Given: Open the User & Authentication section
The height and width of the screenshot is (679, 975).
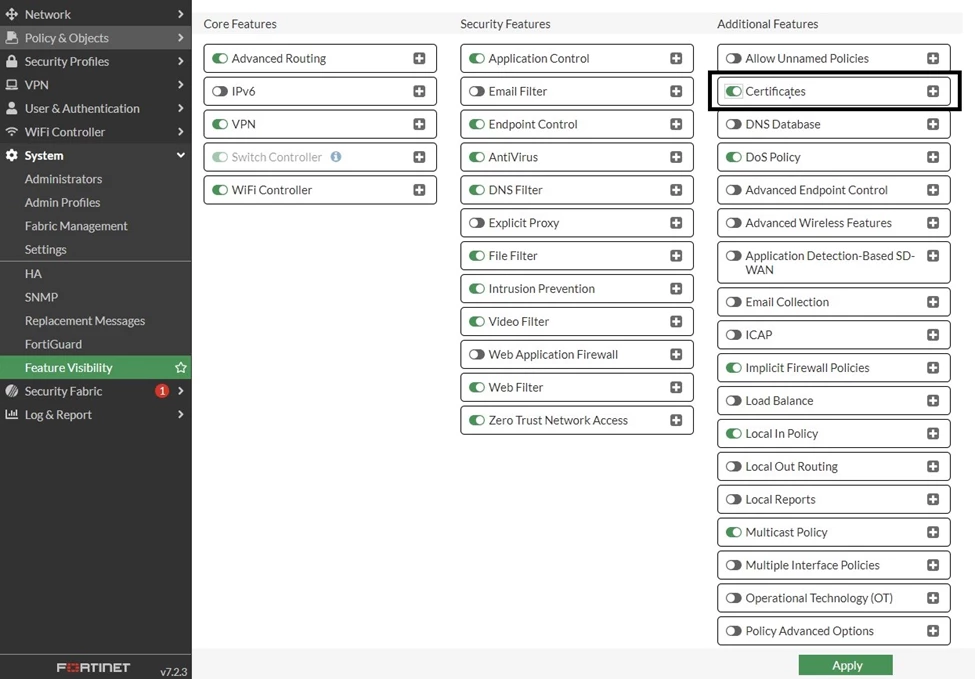Looking at the screenshot, I should coord(96,108).
